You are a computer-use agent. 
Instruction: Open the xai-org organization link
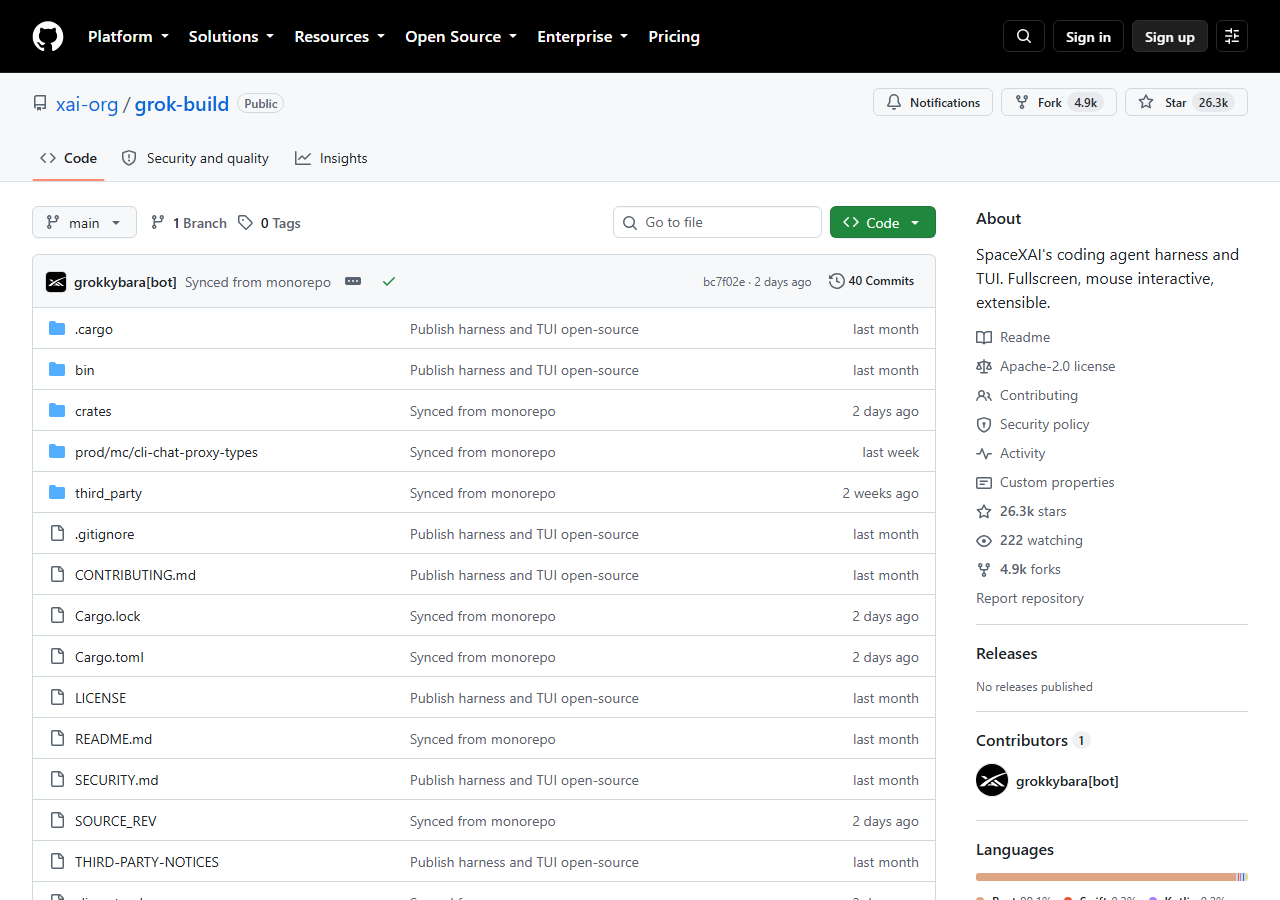pyautogui.click(x=87, y=103)
